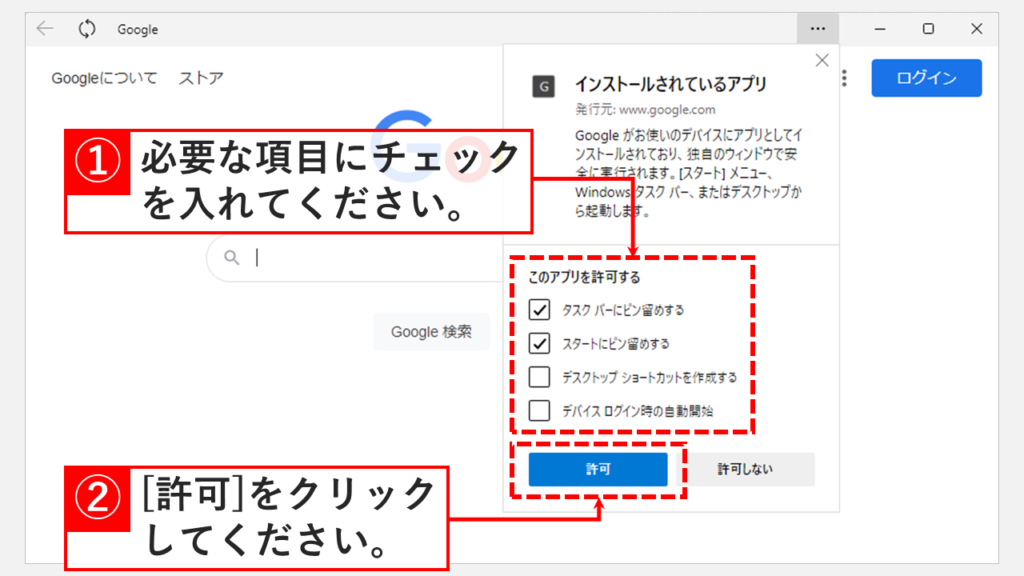Enable デスクトップ ショートカットを作成する checkbox
The width and height of the screenshot is (1024, 576).
pyautogui.click(x=540, y=377)
